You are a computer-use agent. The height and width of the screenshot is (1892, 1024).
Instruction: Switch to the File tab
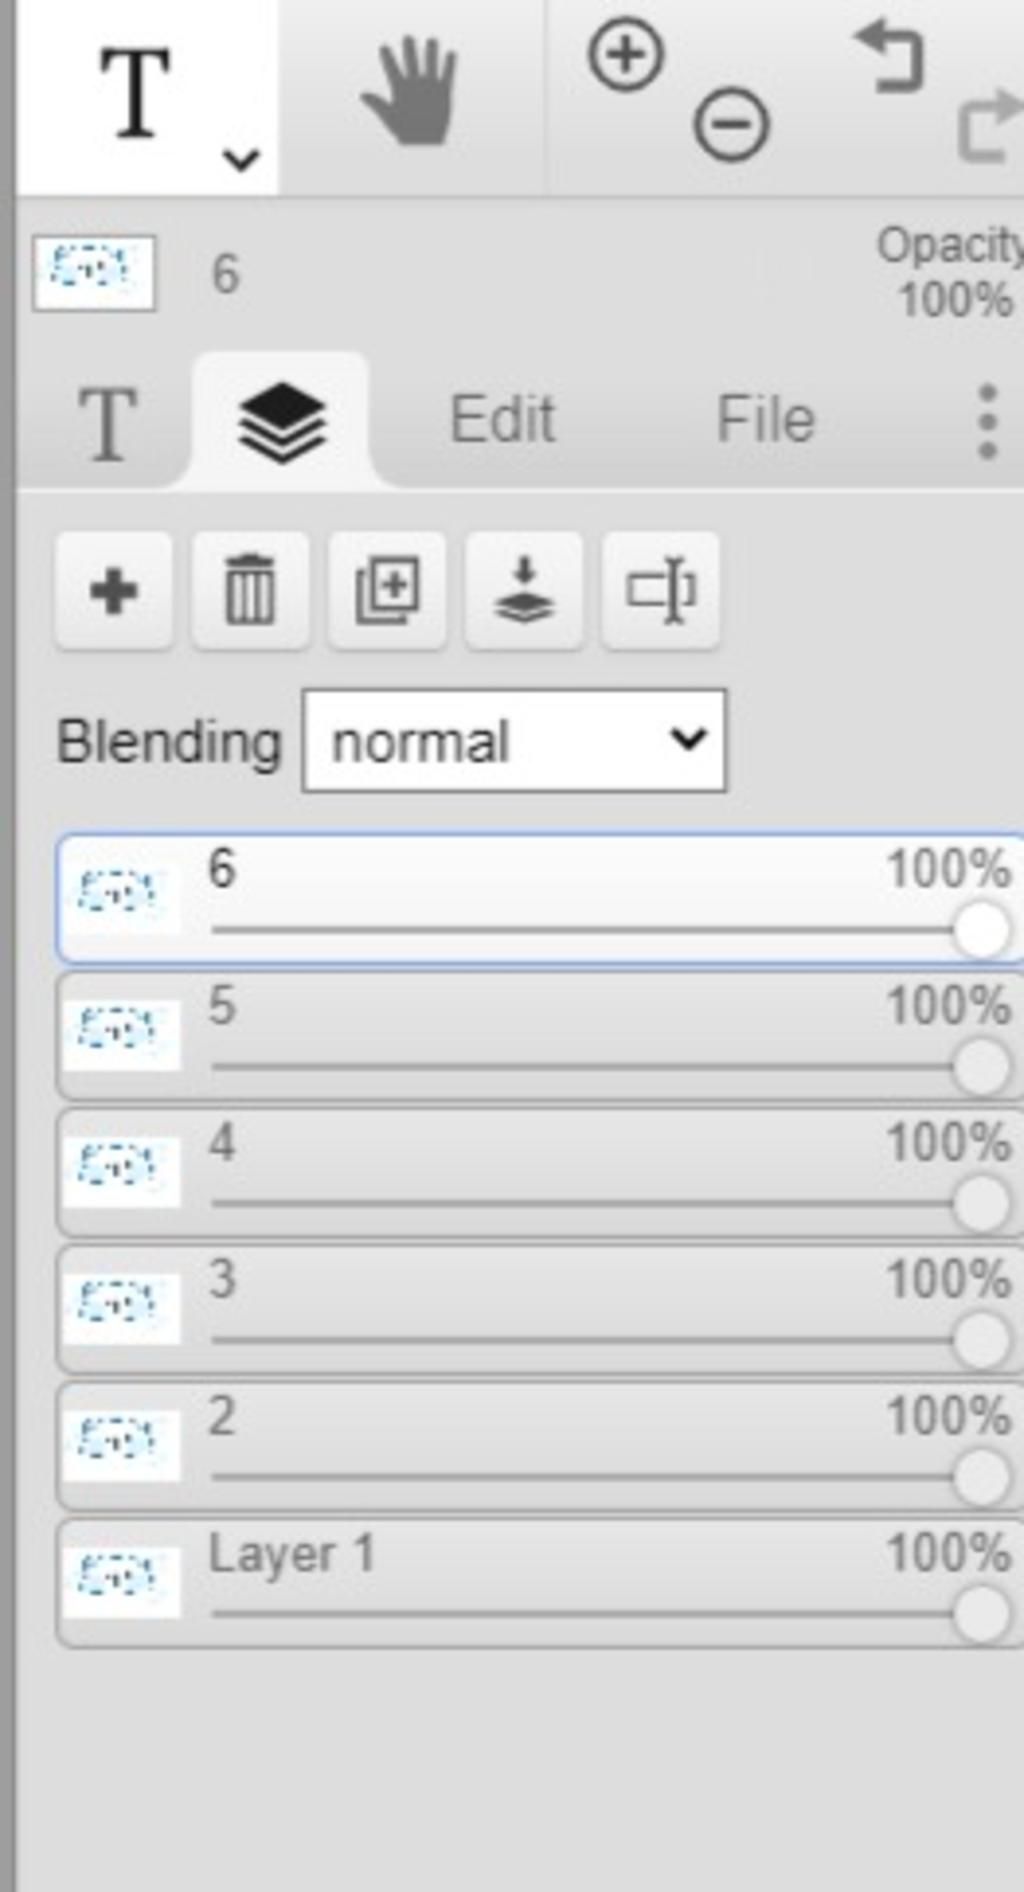[x=766, y=419]
